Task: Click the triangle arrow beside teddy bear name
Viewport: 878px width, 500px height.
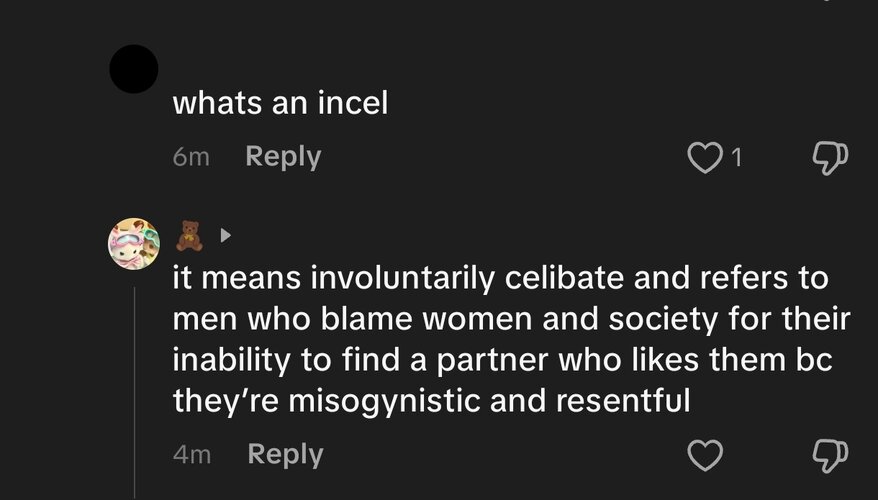Action: pyautogui.click(x=225, y=236)
